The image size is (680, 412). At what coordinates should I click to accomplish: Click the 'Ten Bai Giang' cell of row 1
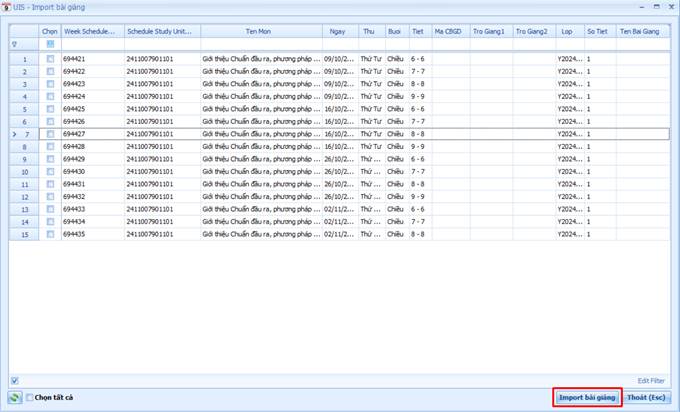click(x=643, y=59)
